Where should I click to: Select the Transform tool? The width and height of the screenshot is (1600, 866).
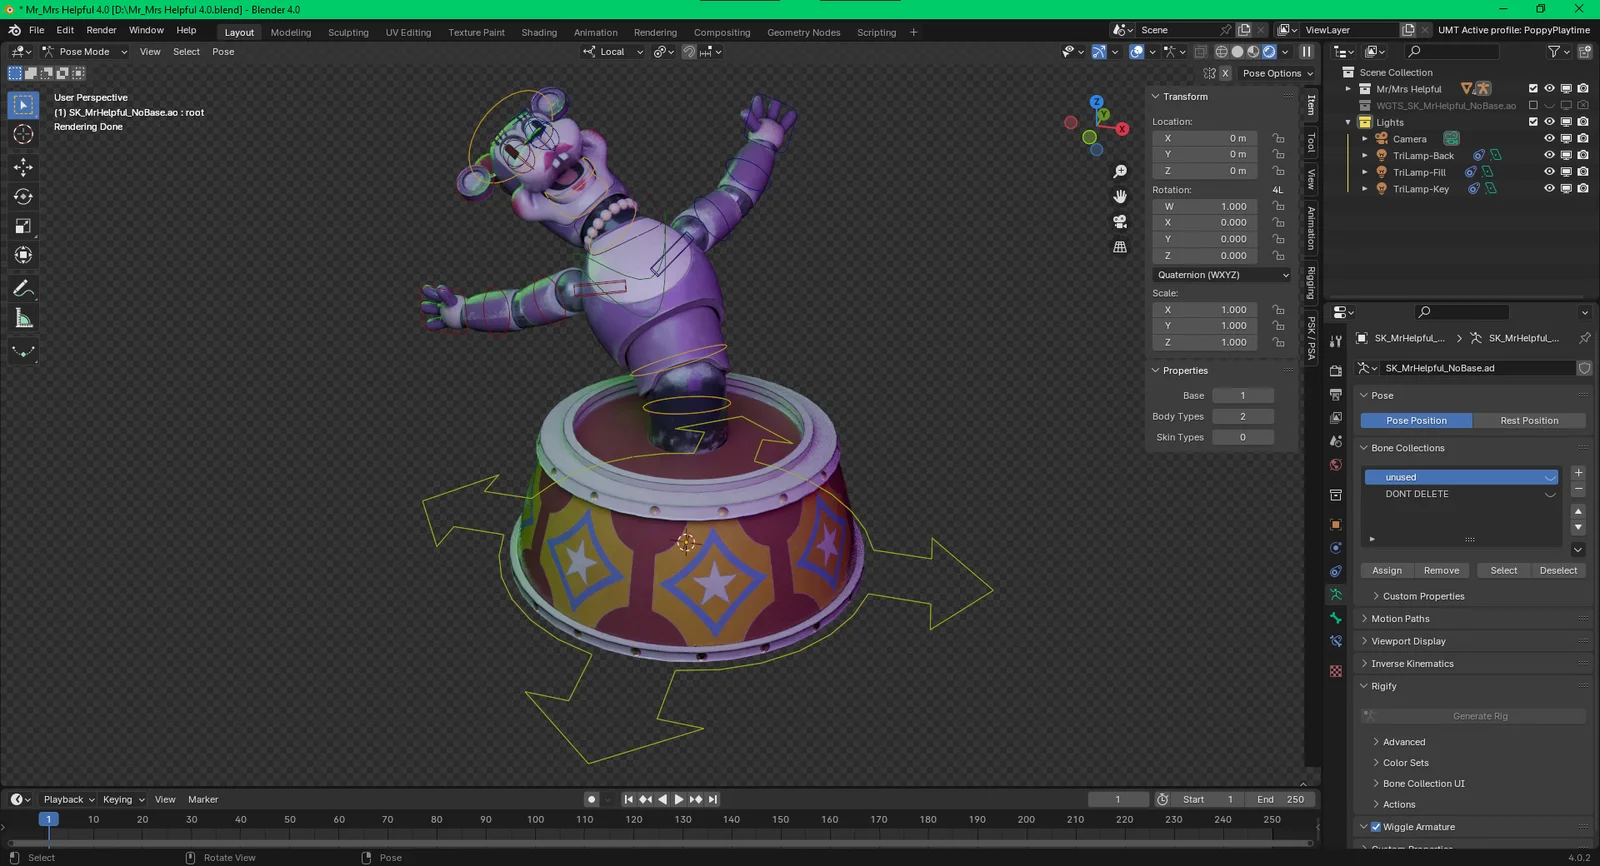pos(23,255)
